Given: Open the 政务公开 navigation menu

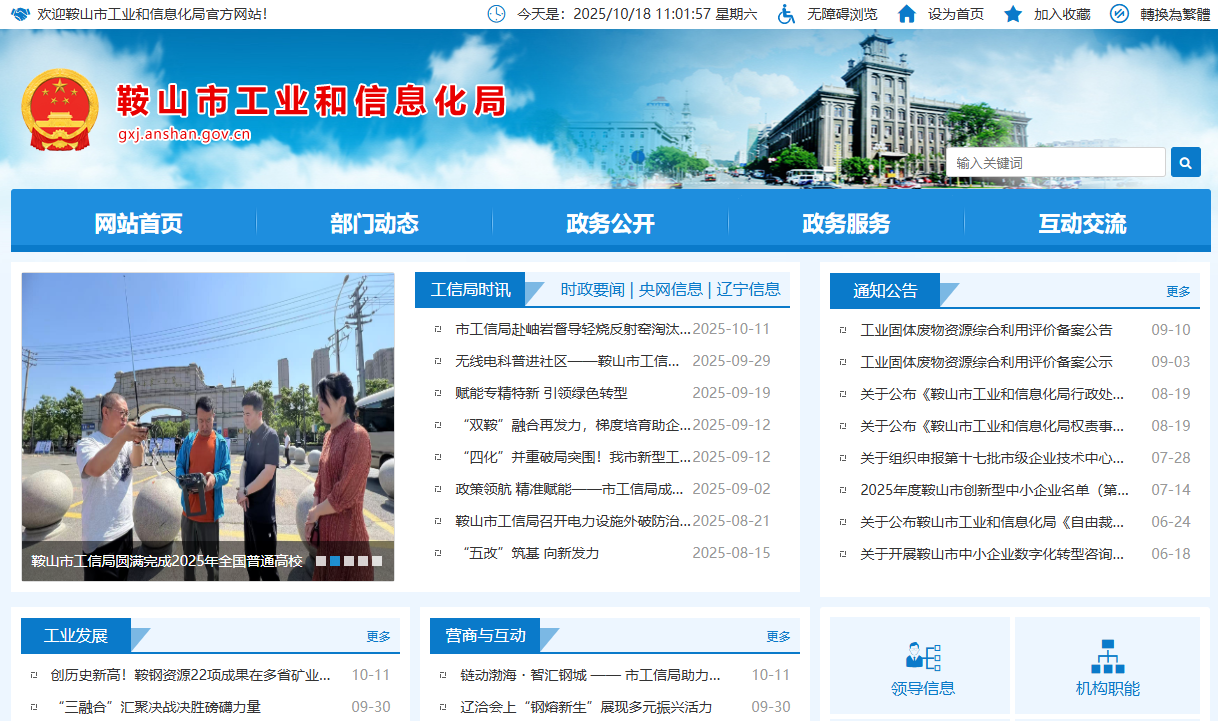Looking at the screenshot, I should click(x=610, y=224).
